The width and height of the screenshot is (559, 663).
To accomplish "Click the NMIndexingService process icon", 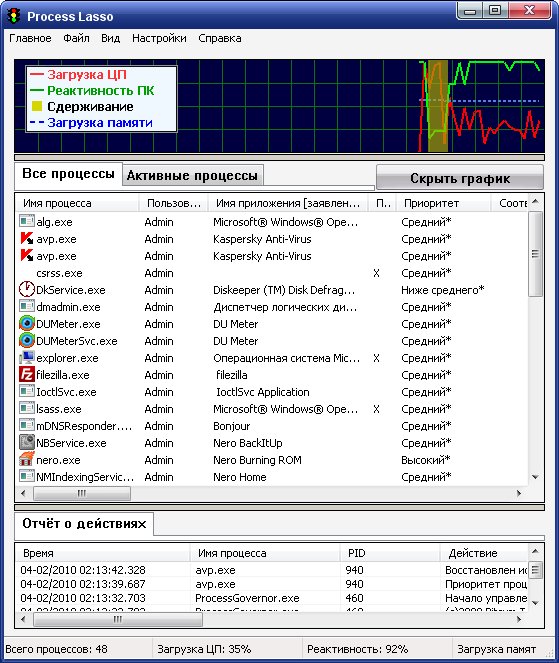I will pos(27,476).
